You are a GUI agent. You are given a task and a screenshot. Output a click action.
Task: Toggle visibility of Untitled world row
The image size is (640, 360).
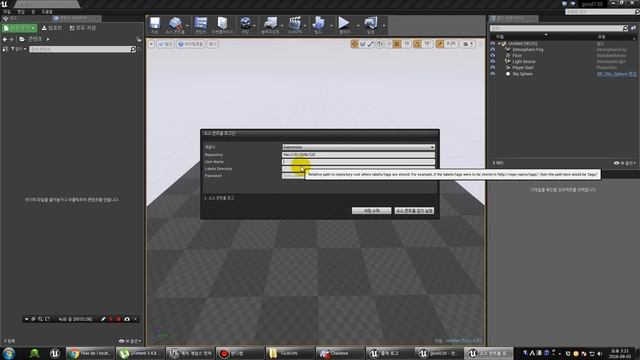pyautogui.click(x=493, y=43)
